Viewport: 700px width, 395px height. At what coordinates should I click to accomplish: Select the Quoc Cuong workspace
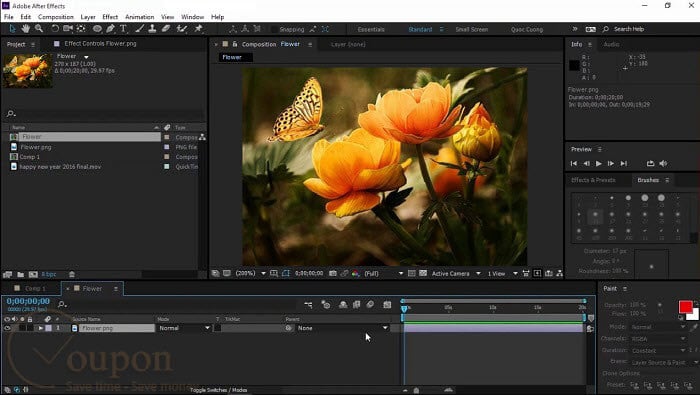click(527, 29)
